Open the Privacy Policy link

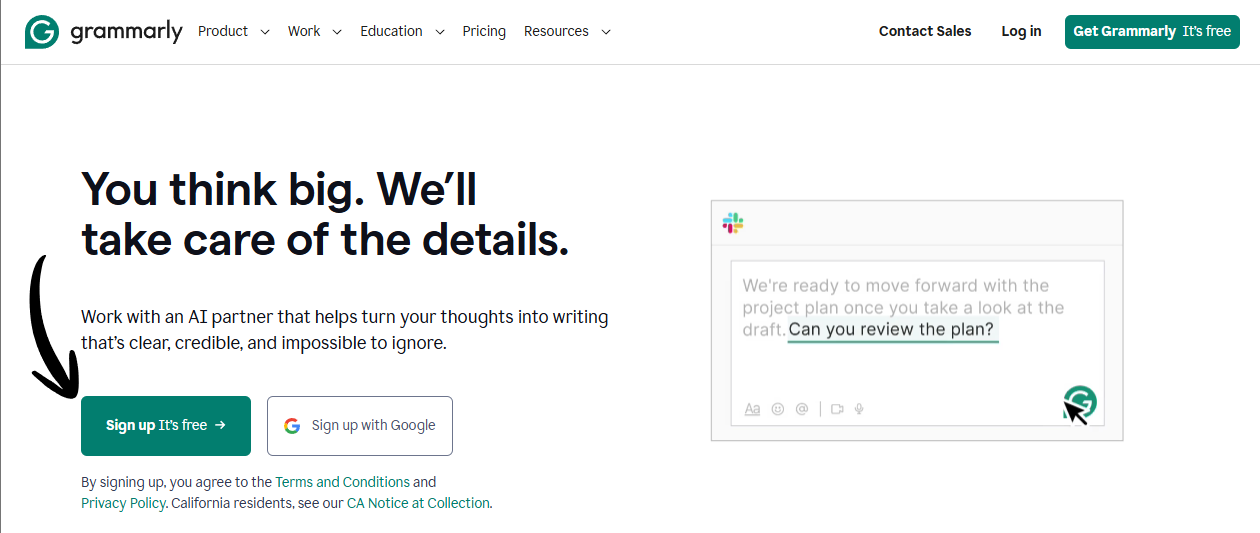[123, 503]
